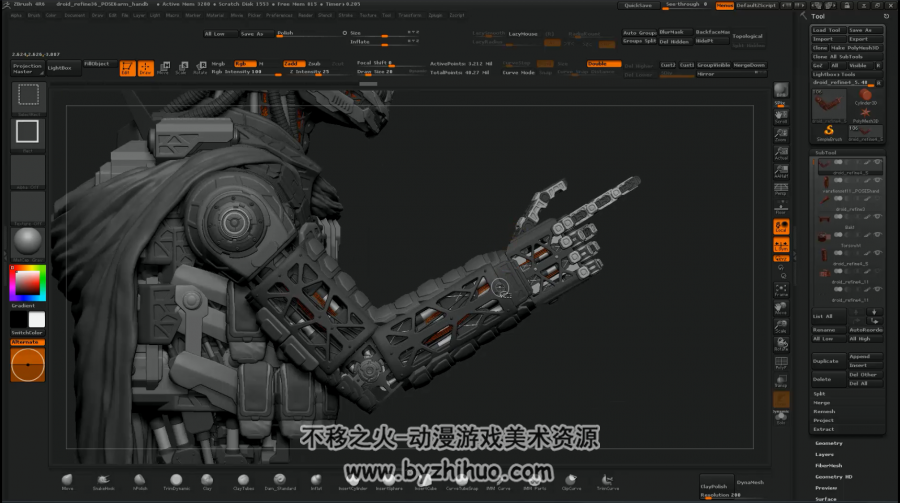This screenshot has width=900, height=503.
Task: Open the material sphere picker
Action: (x=28, y=242)
